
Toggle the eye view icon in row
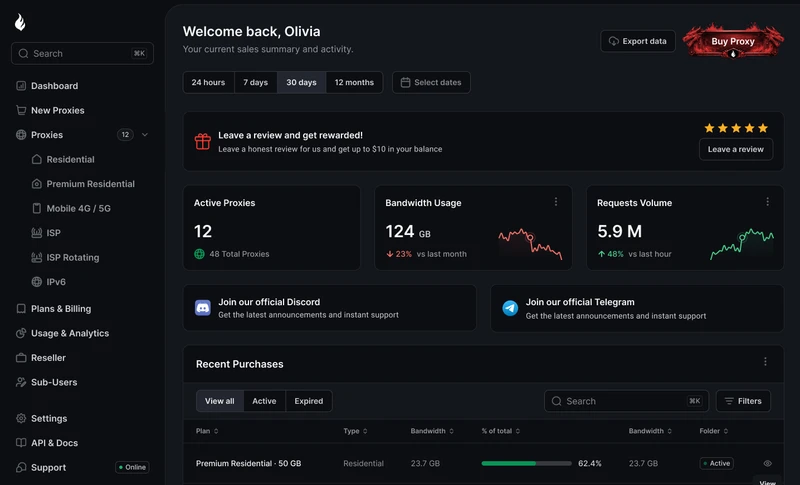point(767,464)
